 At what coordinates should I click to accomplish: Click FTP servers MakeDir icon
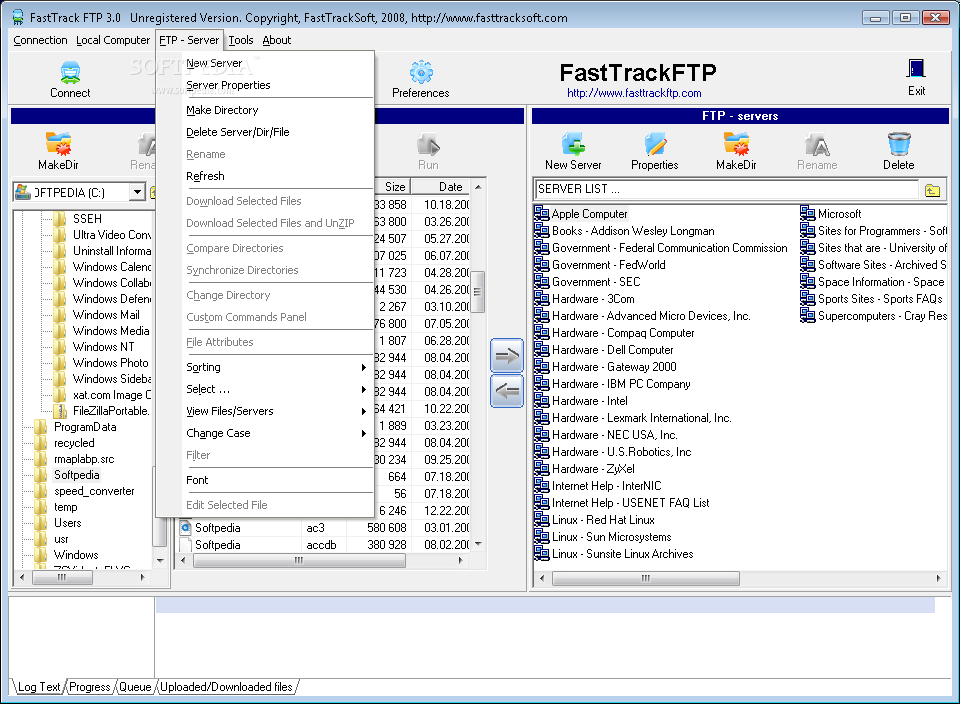coord(737,144)
